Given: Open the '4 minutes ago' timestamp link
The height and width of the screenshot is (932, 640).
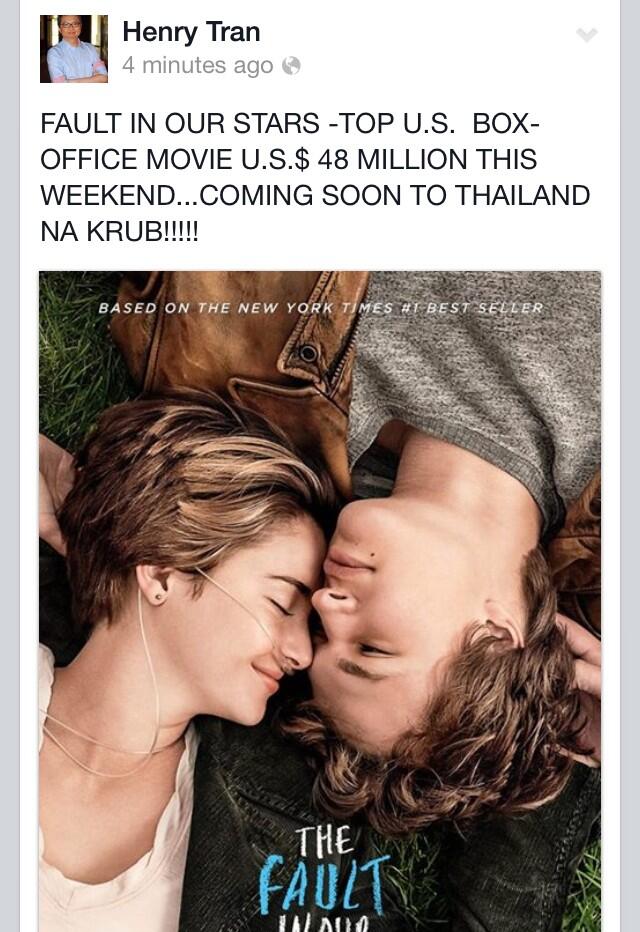Looking at the screenshot, I should point(197,65).
